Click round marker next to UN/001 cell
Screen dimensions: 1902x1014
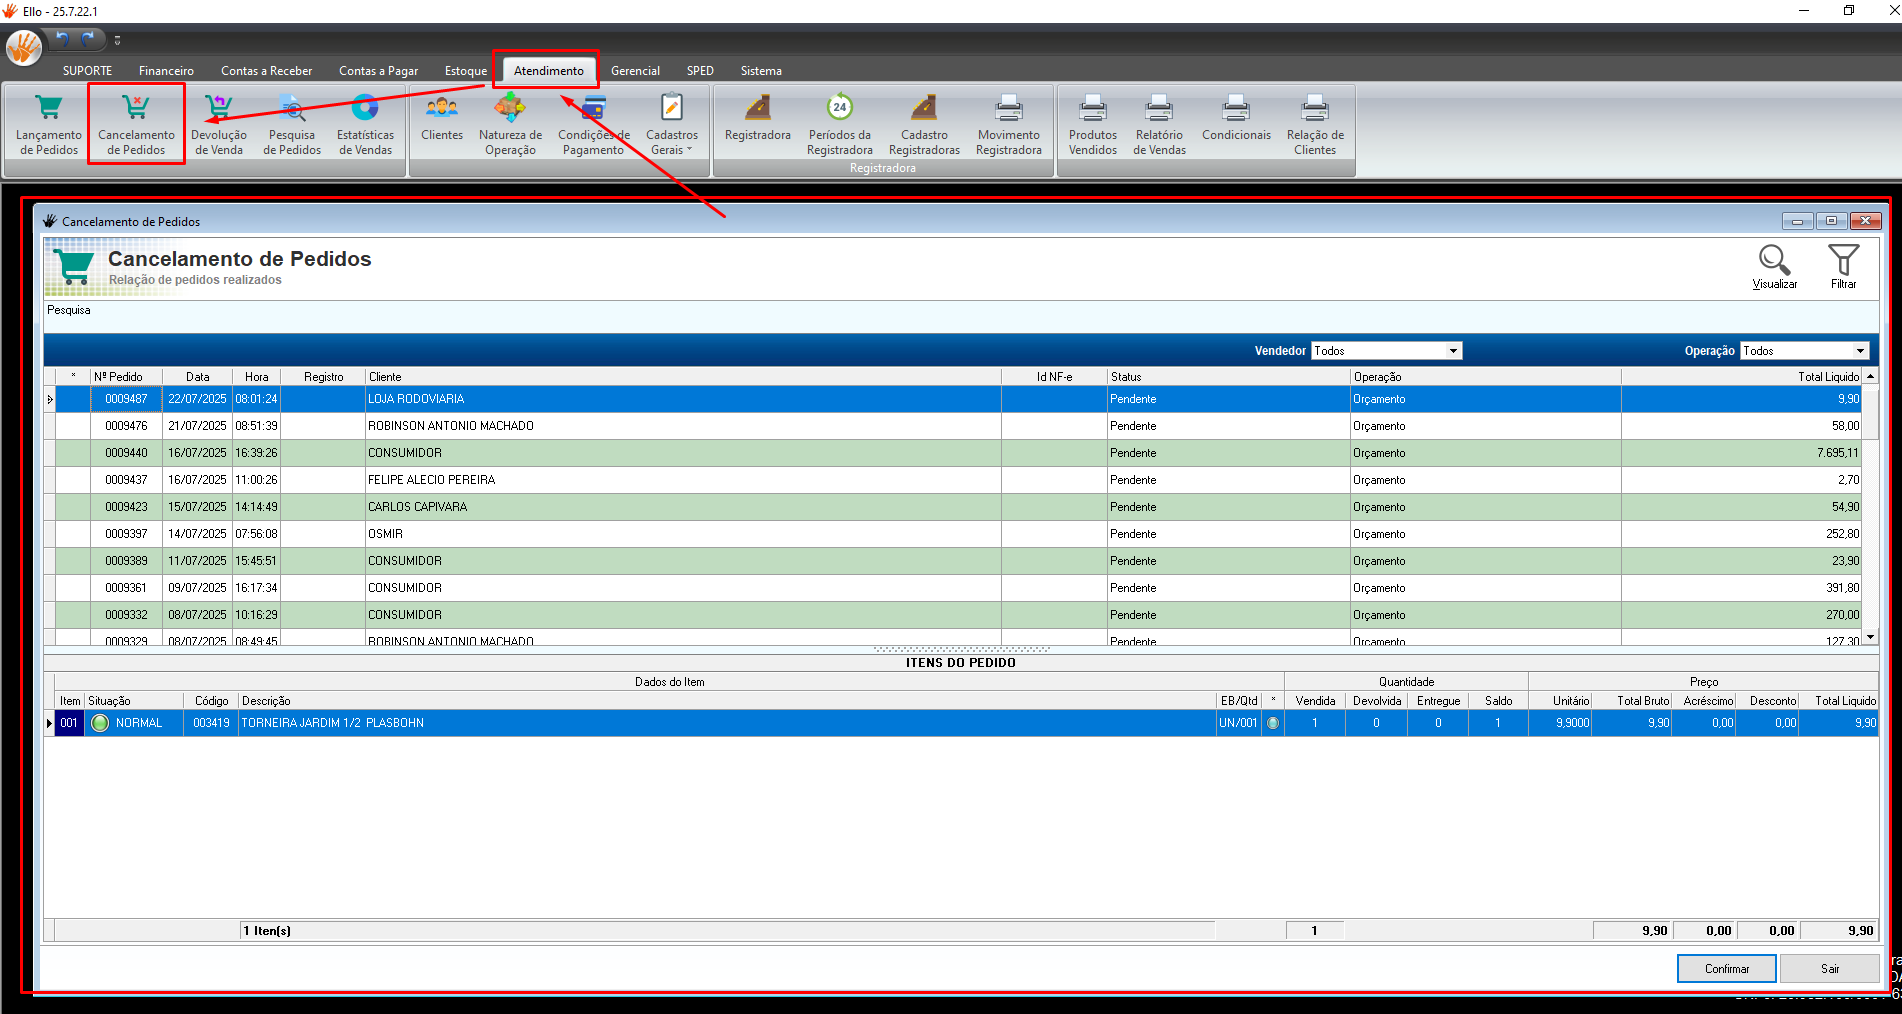[1273, 723]
